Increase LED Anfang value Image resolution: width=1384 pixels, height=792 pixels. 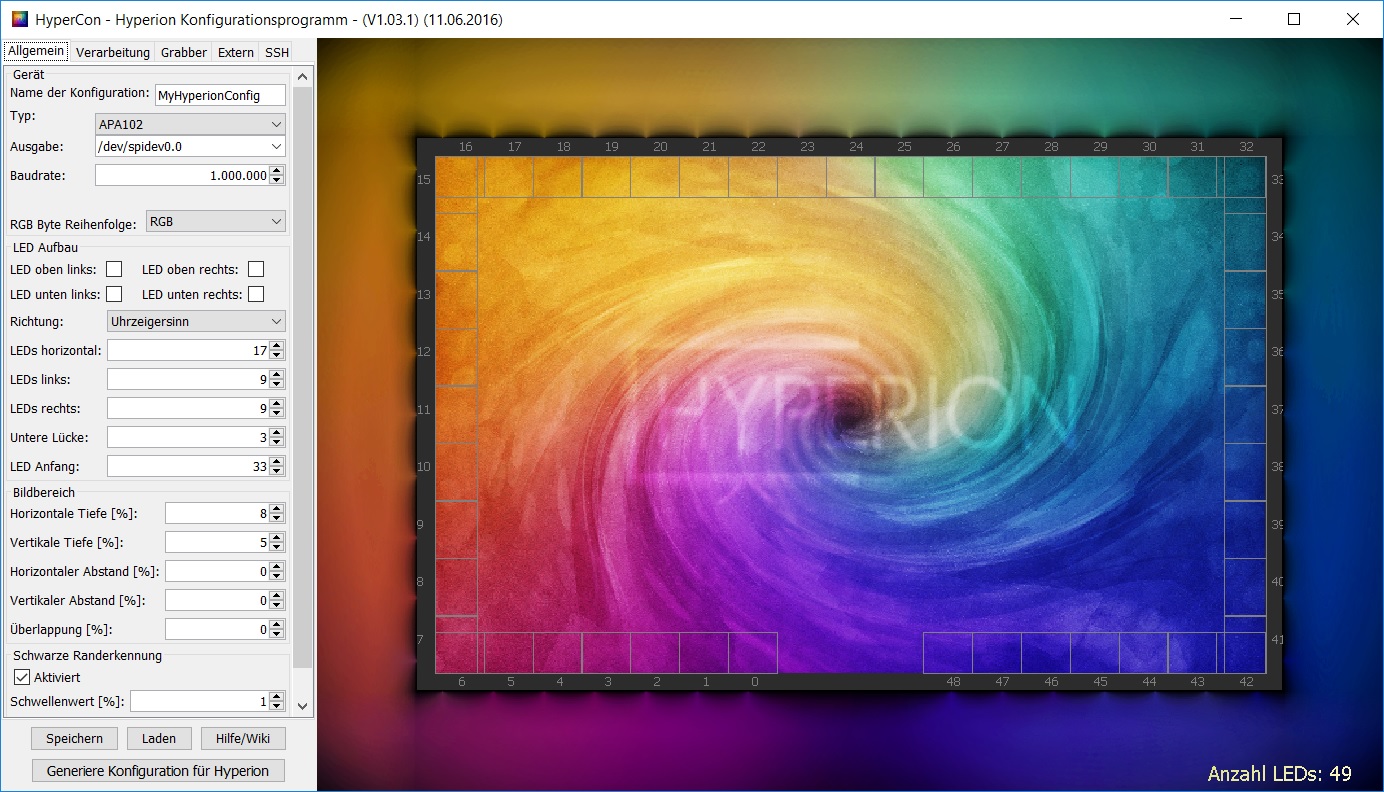click(x=277, y=461)
